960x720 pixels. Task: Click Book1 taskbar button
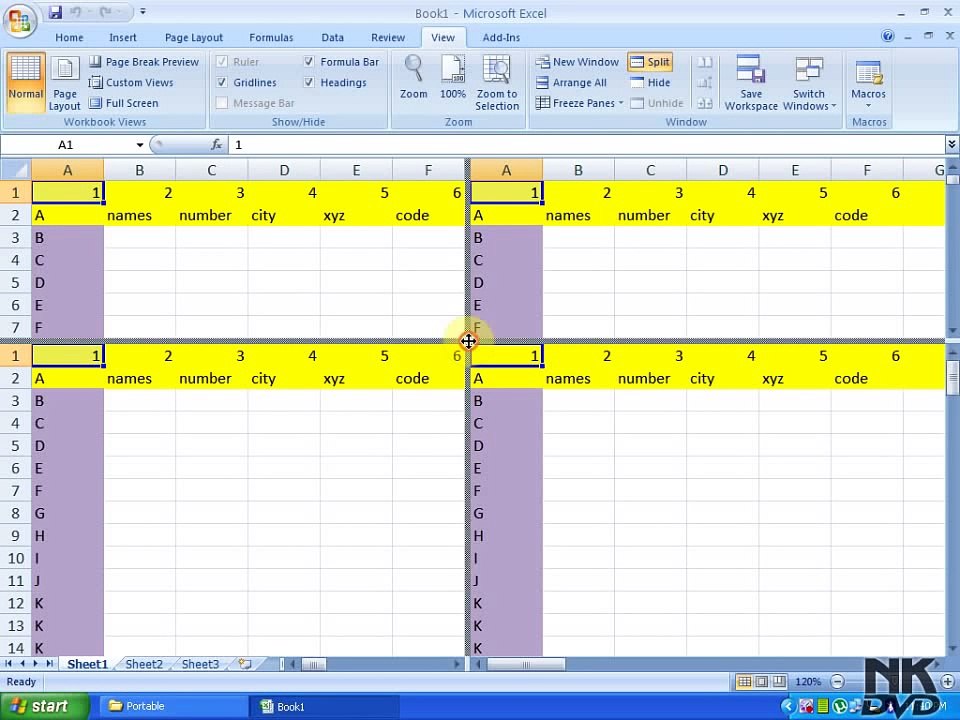tap(324, 707)
